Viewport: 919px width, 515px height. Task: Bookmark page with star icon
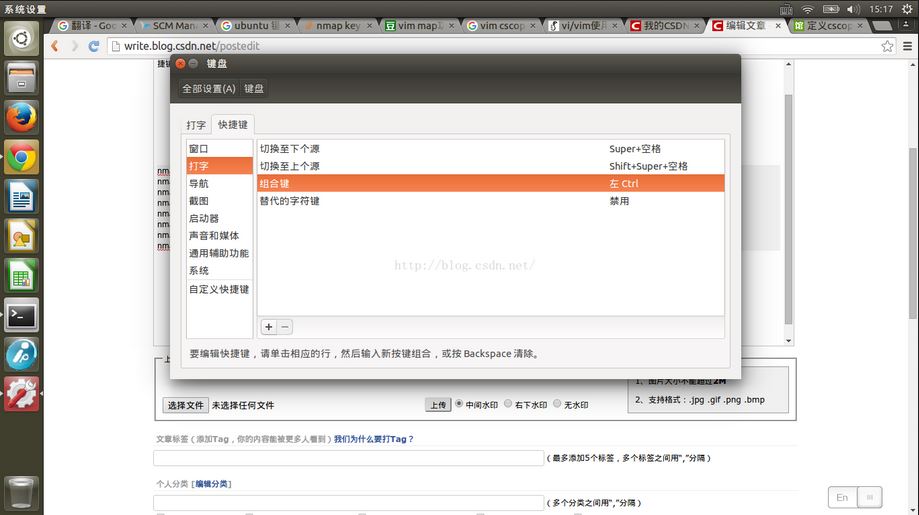(887, 46)
